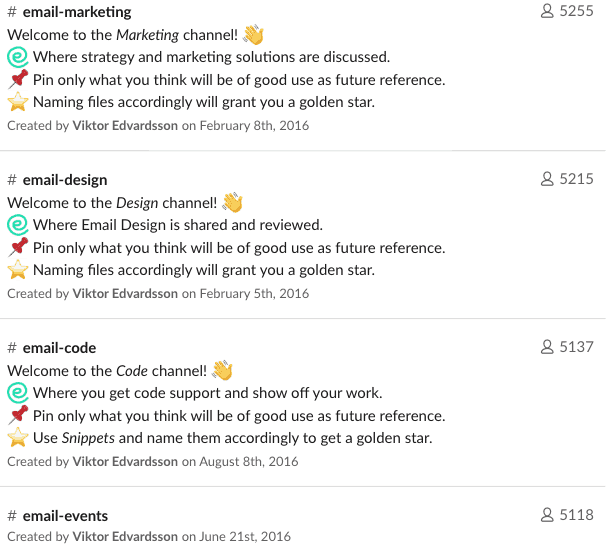The width and height of the screenshot is (607, 553).
Task: Click the waving hand emoji in Marketing welcome
Action: (253, 34)
